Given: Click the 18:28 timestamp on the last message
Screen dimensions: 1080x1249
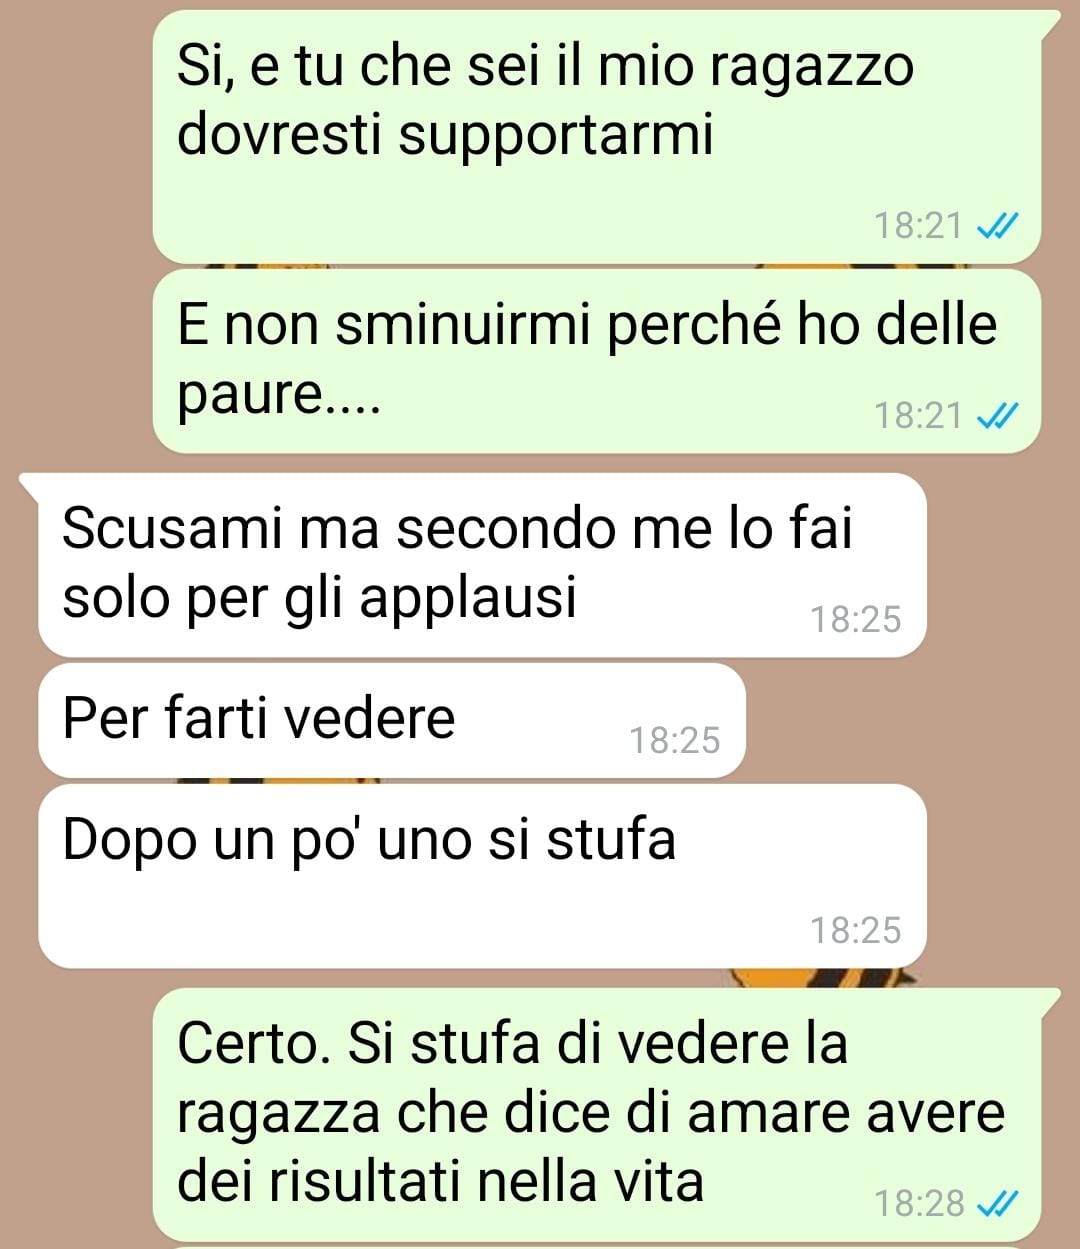Looking at the screenshot, I should [x=919, y=1203].
